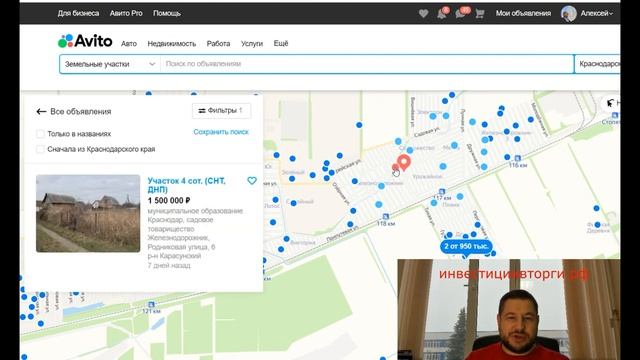Open Работа category
This screenshot has height=360, width=640.
click(218, 44)
